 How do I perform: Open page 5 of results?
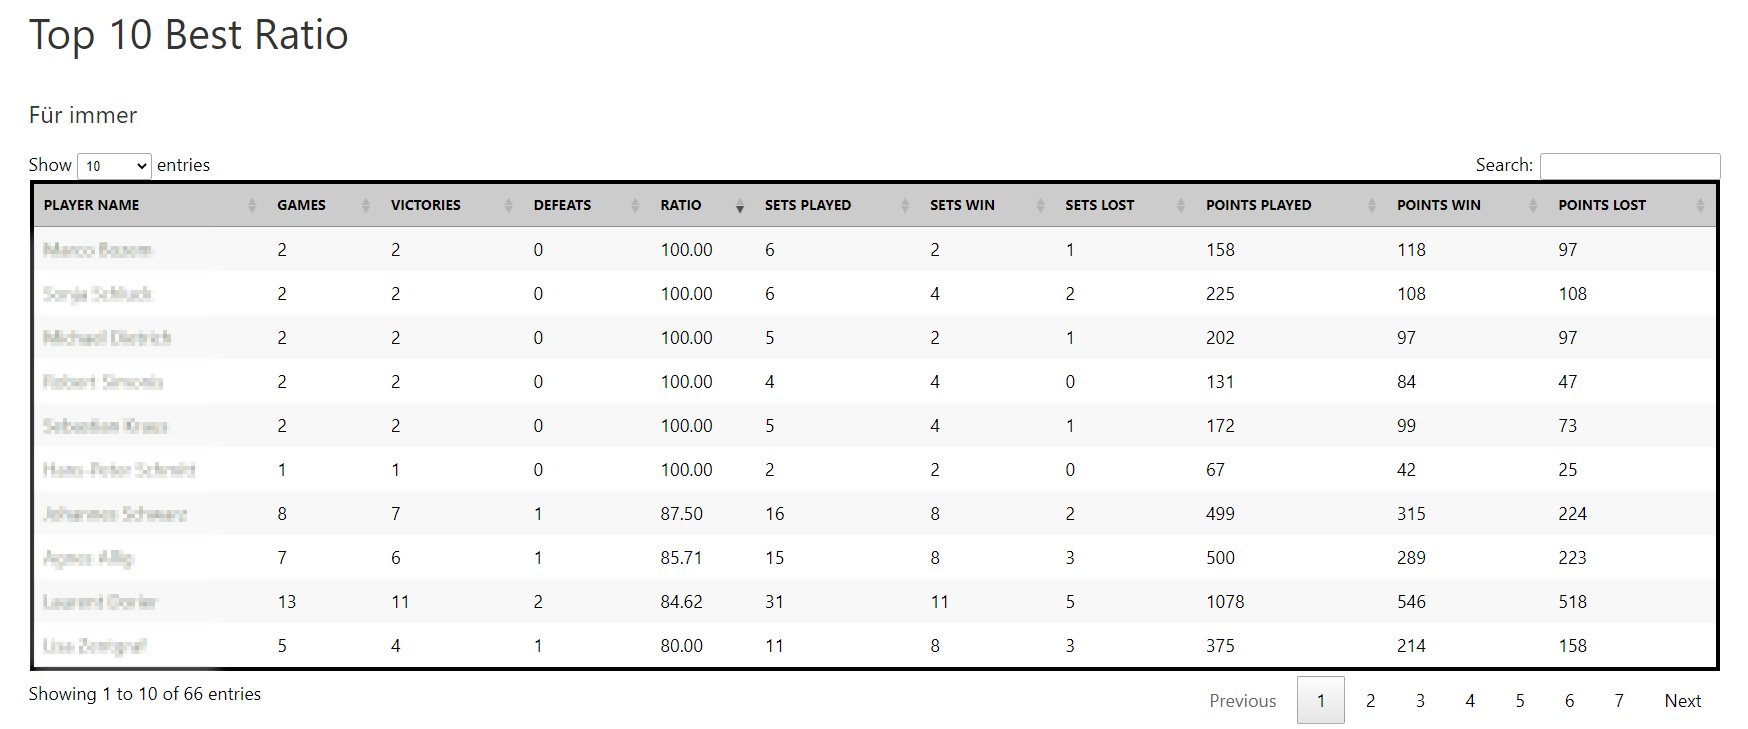[x=1520, y=701]
